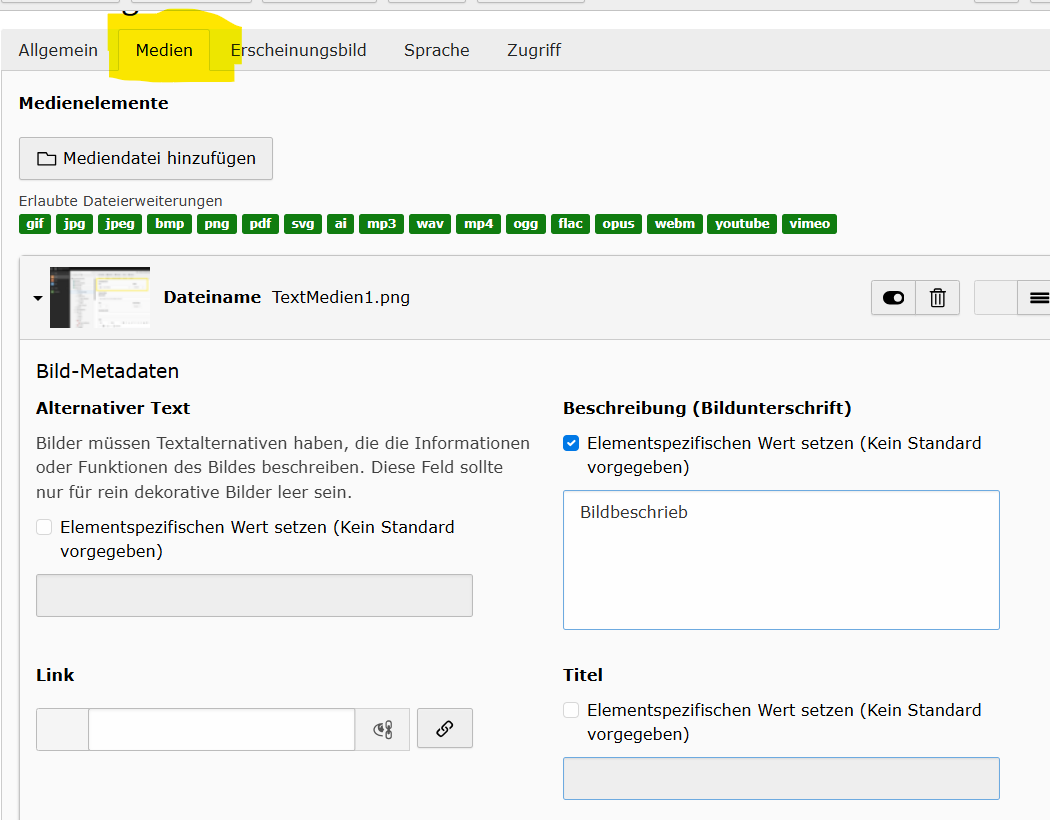
Task: Click the Mediendatei hinzufügen button
Action: pyautogui.click(x=146, y=158)
